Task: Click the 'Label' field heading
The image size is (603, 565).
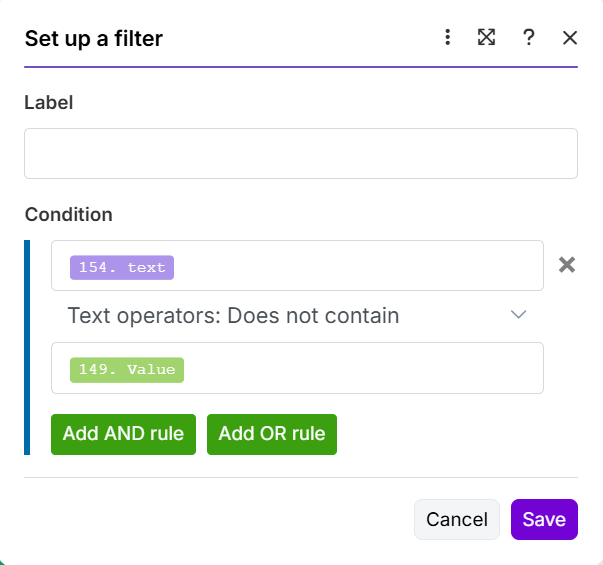Action: pyautogui.click(x=49, y=102)
